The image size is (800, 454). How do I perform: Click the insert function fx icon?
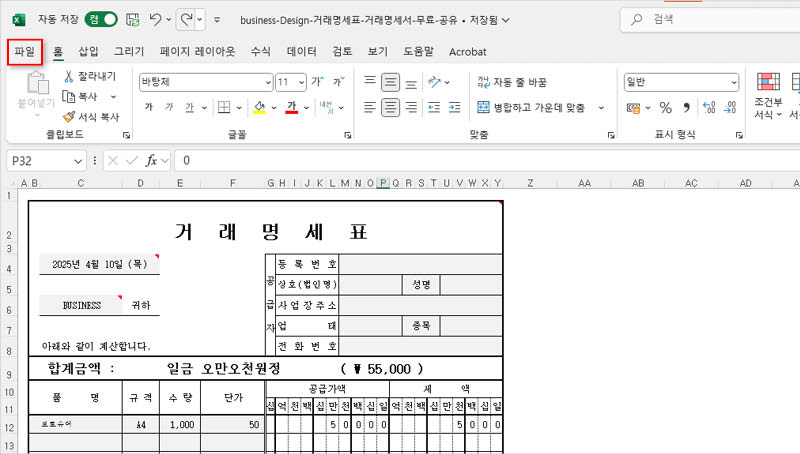[x=151, y=161]
